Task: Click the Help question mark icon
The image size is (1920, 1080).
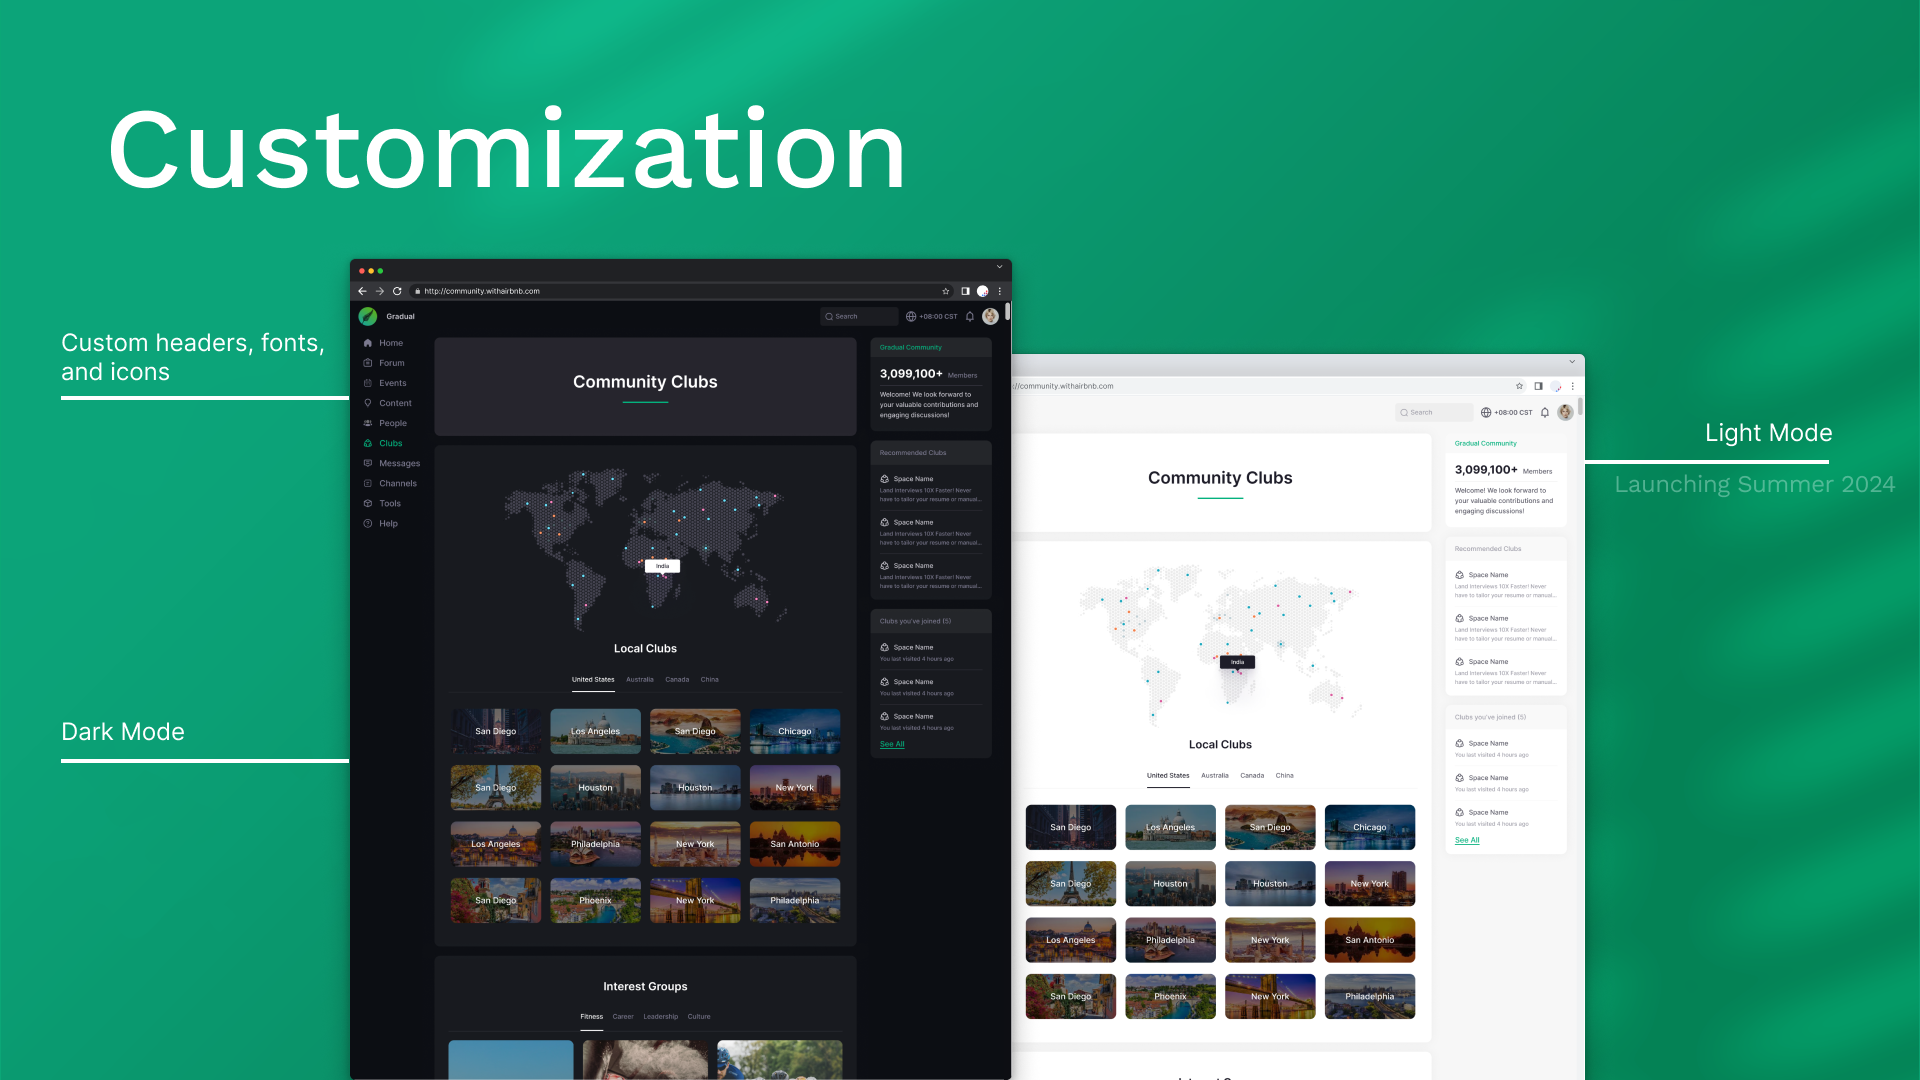Action: pyautogui.click(x=368, y=523)
